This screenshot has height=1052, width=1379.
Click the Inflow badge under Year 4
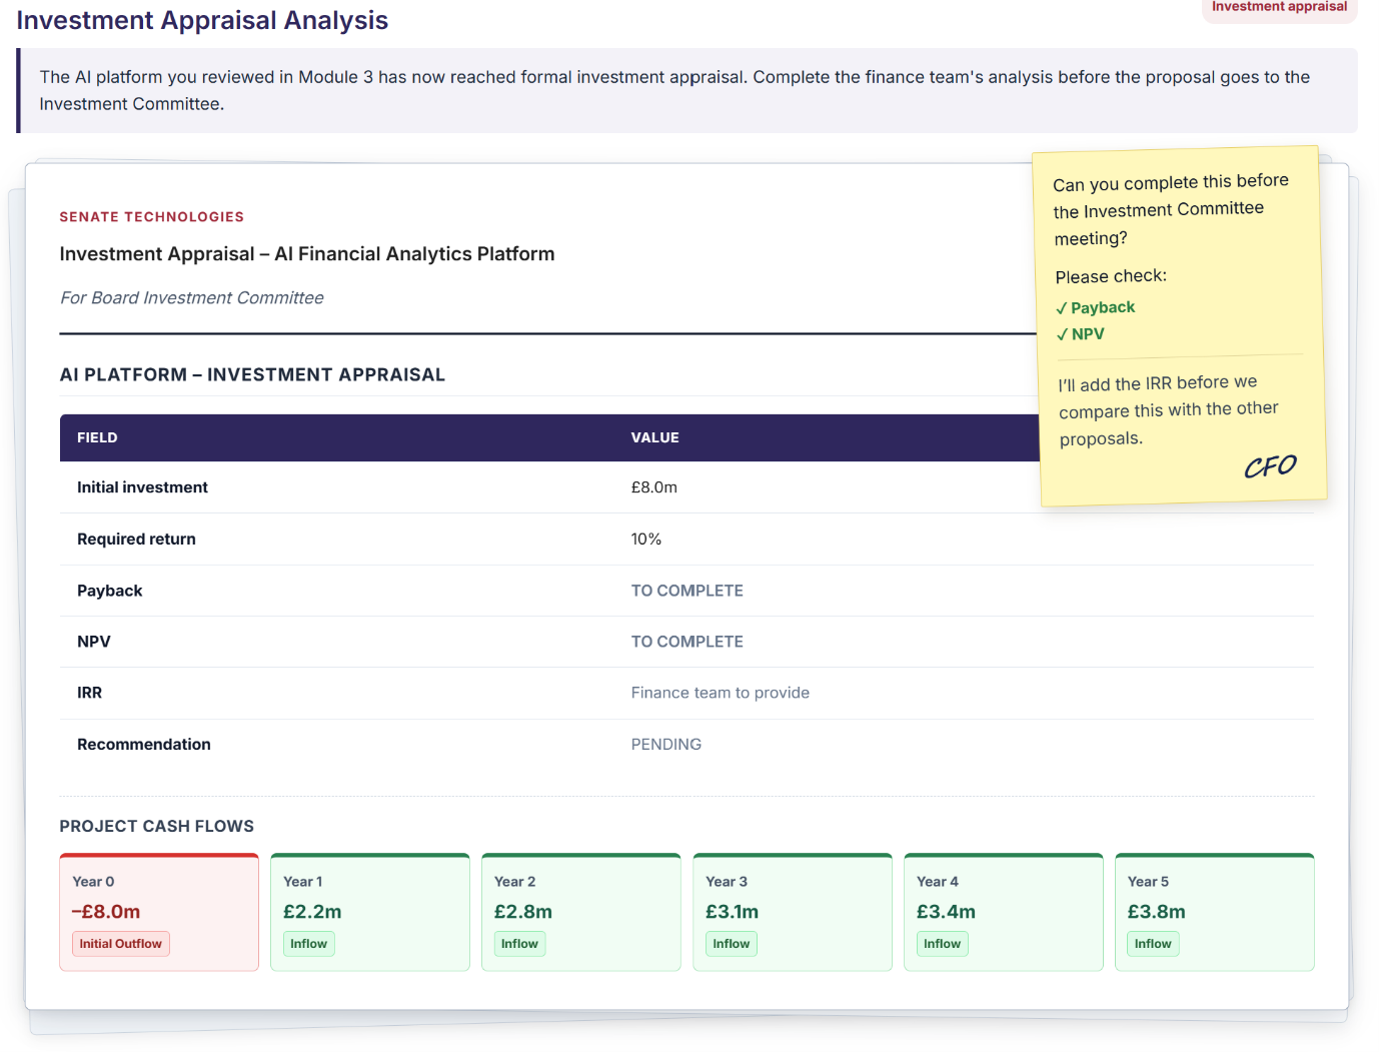(942, 944)
